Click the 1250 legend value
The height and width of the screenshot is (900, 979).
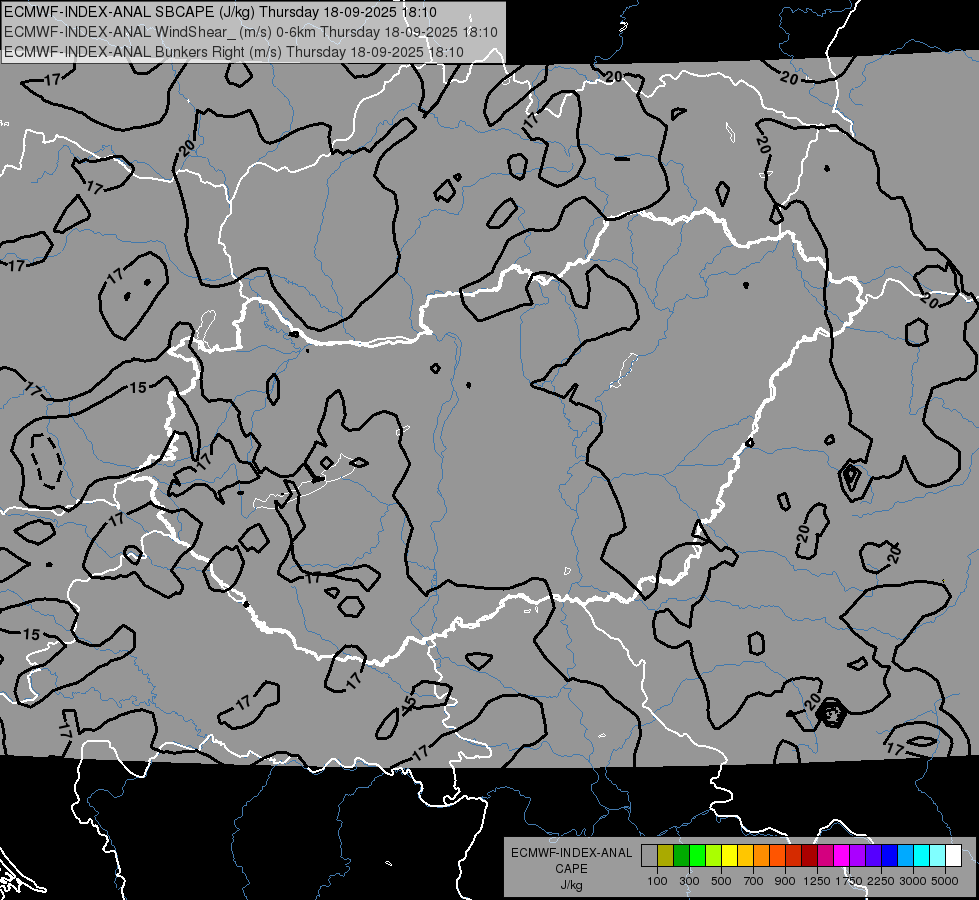click(817, 881)
